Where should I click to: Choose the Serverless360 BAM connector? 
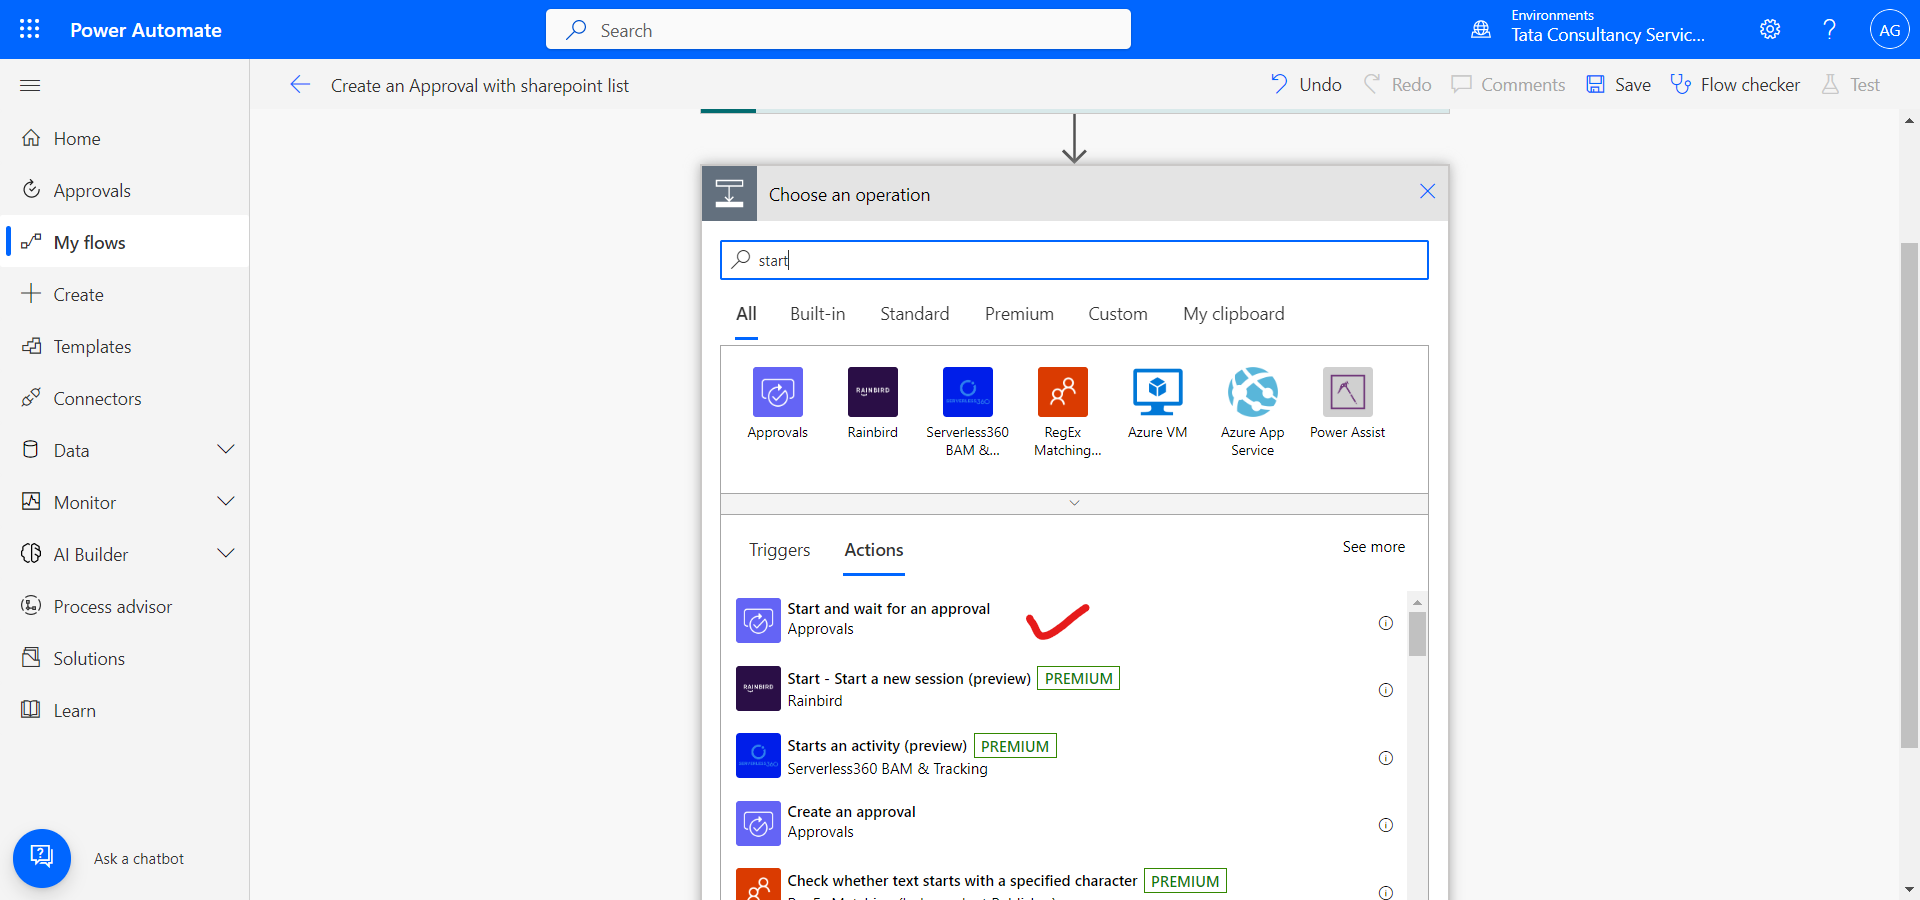967,392
